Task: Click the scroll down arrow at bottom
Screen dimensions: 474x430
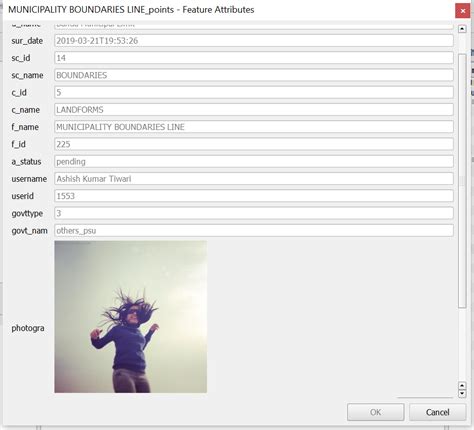Action: [x=462, y=394]
